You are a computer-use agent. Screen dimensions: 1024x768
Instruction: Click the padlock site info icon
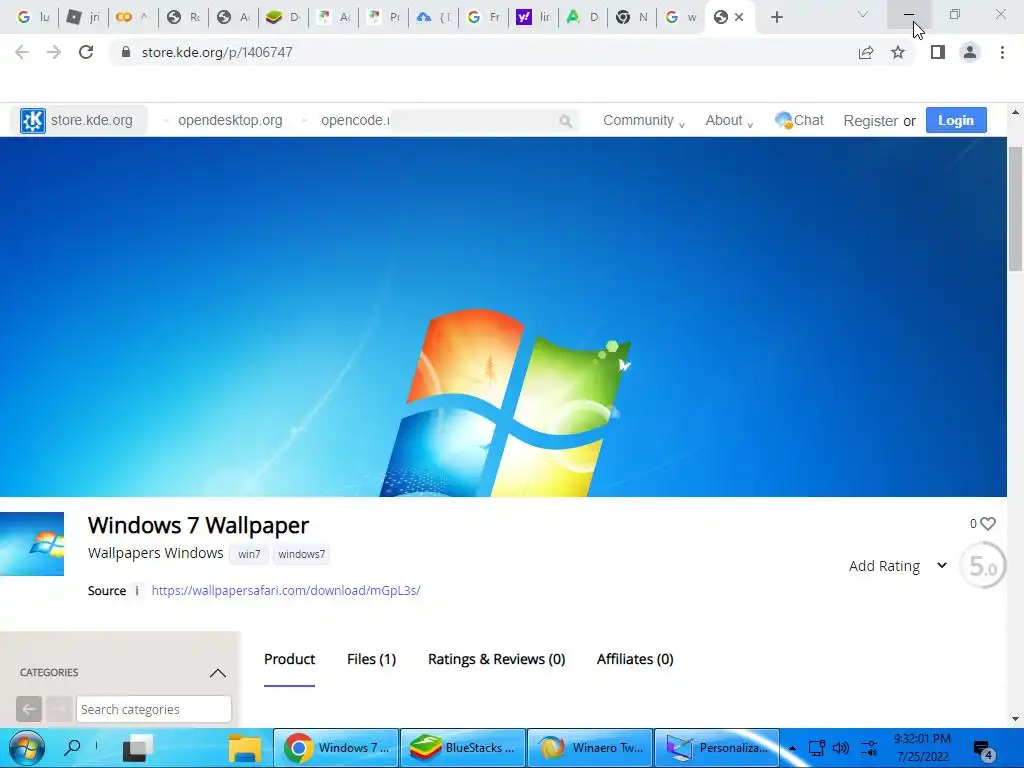126,52
